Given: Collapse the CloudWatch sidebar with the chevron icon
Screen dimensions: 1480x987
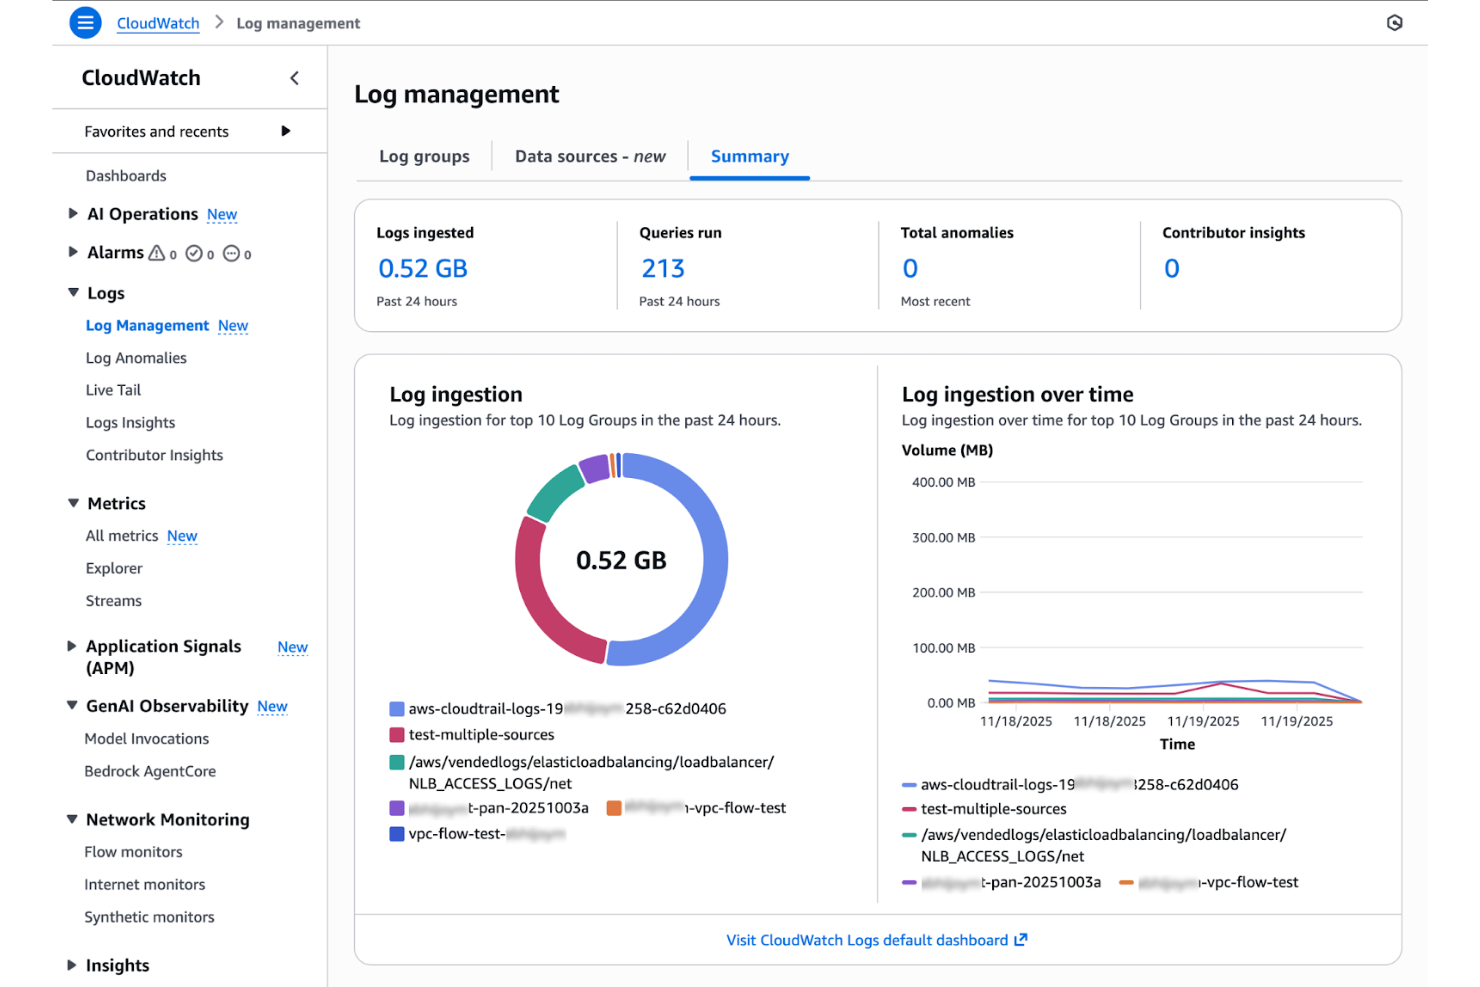Looking at the screenshot, I should 295,77.
